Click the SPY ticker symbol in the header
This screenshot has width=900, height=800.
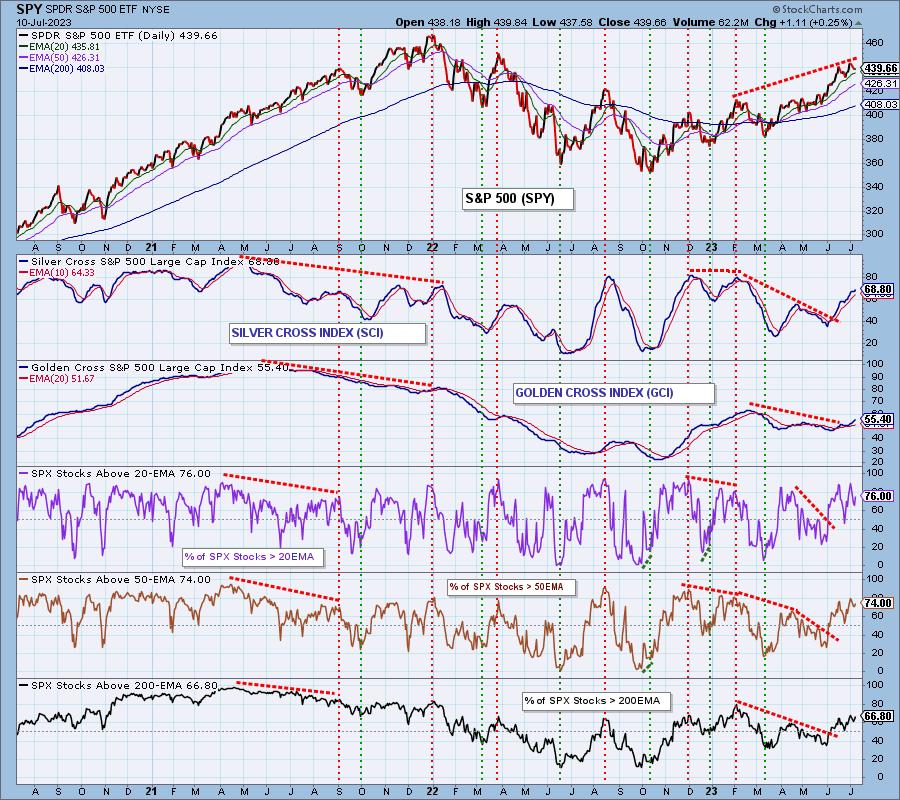pos(28,10)
